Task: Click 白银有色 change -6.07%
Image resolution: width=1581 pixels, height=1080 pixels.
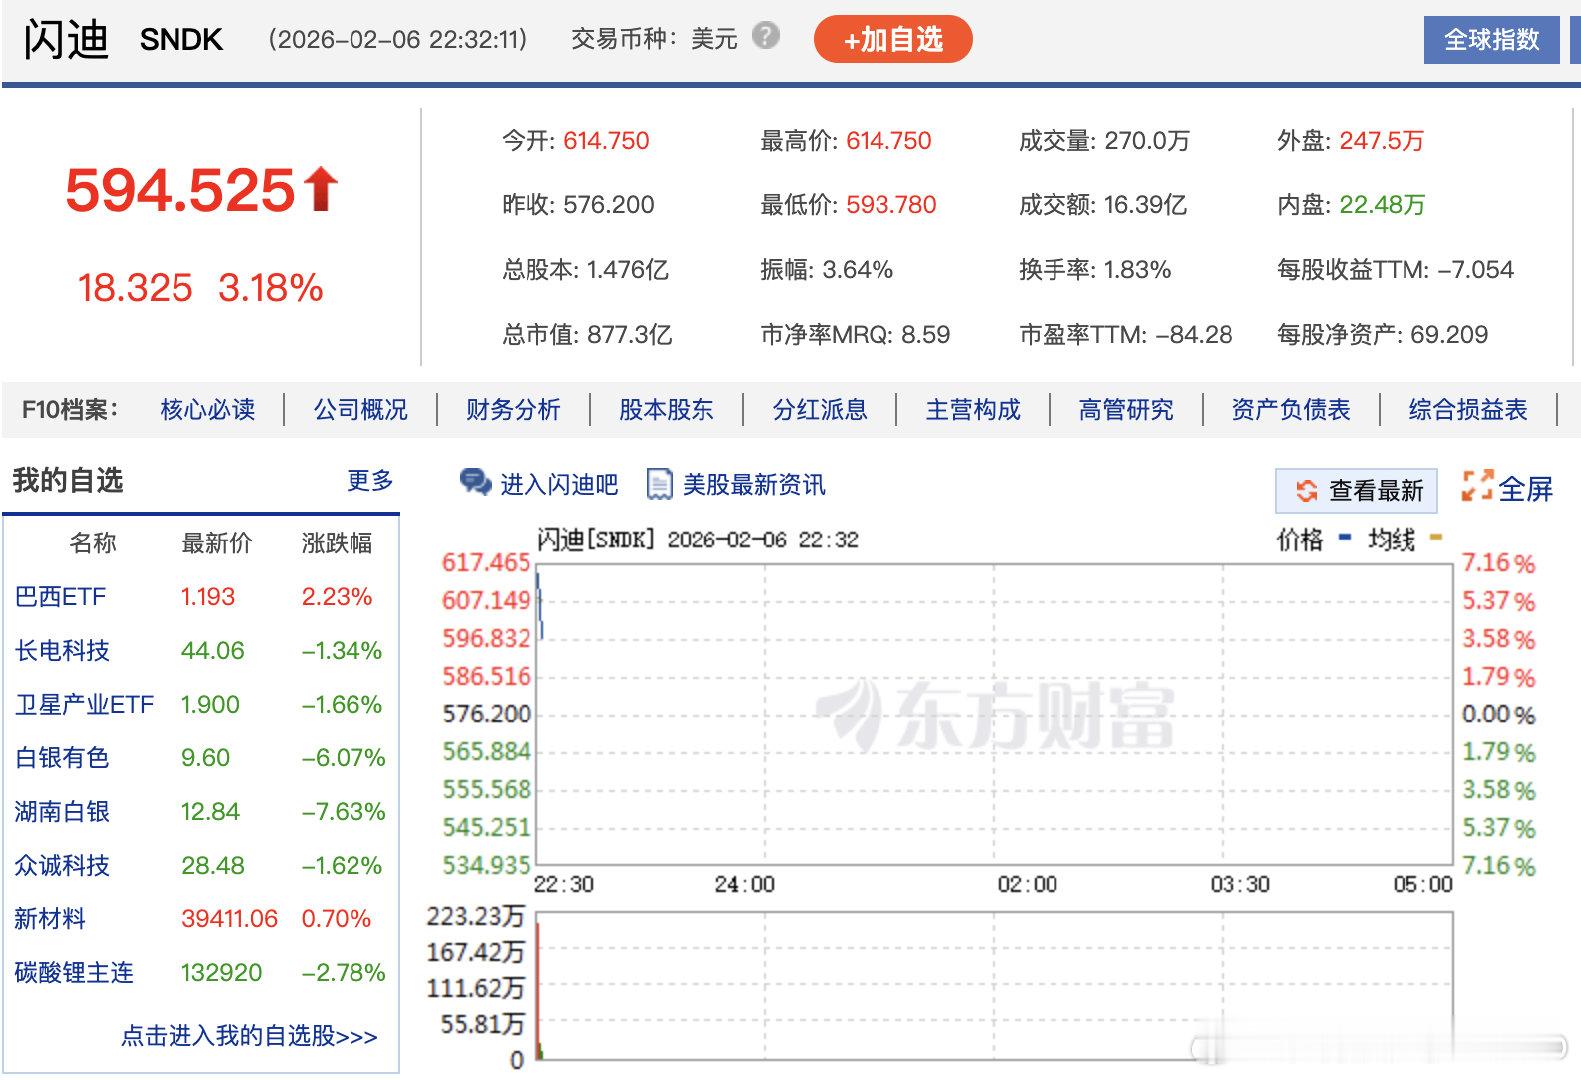Action: click(x=344, y=758)
